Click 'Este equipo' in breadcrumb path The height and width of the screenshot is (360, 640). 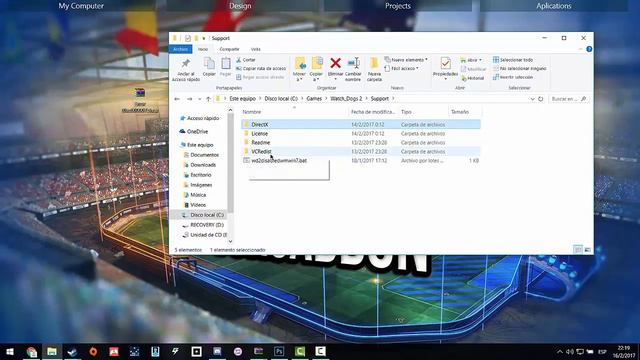pyautogui.click(x=242, y=99)
